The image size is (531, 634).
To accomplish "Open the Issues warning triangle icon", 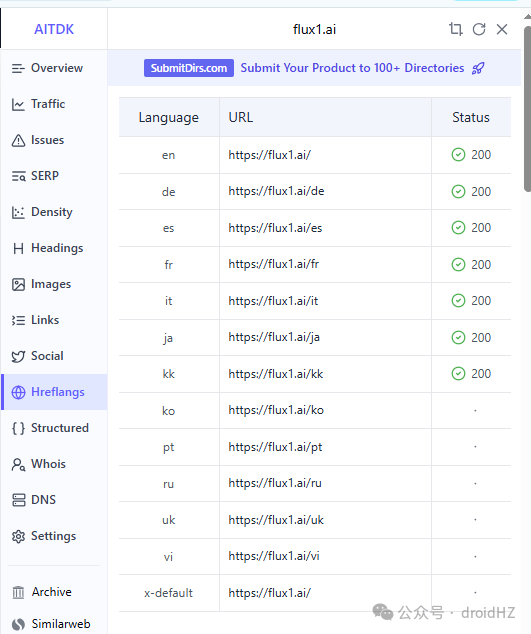I will coord(18,140).
